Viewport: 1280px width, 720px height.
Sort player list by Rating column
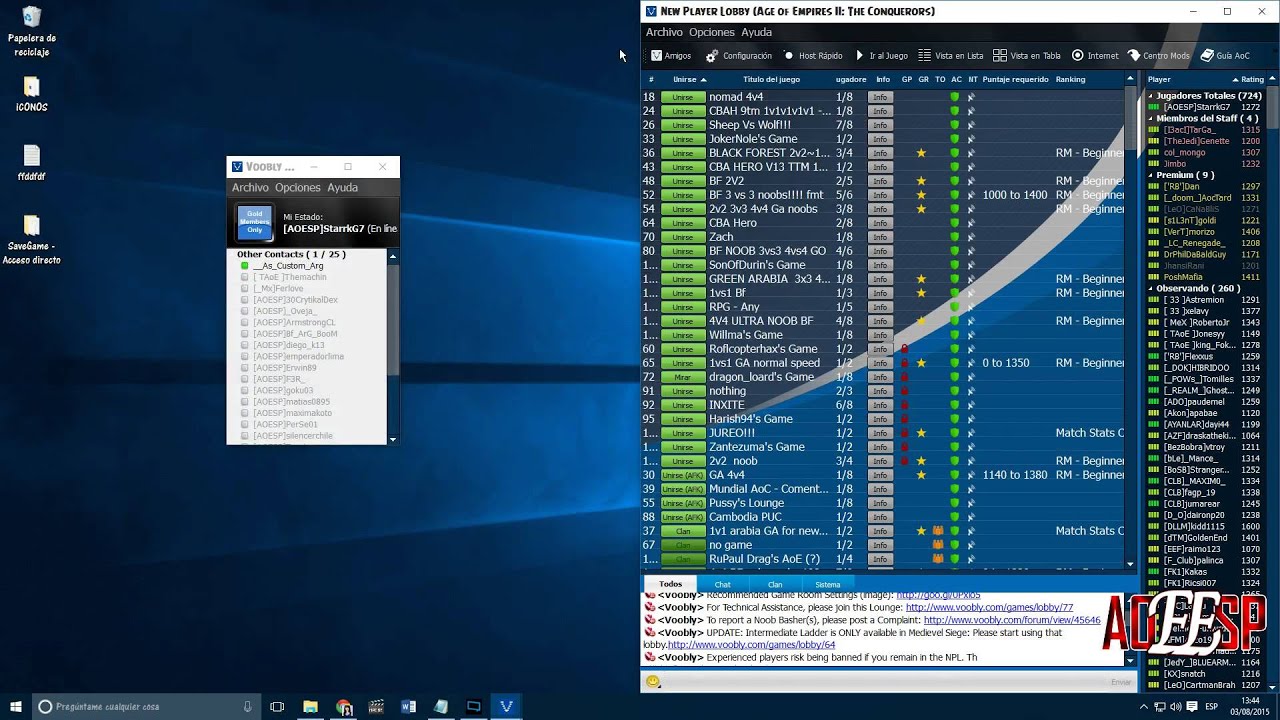pos(1252,79)
